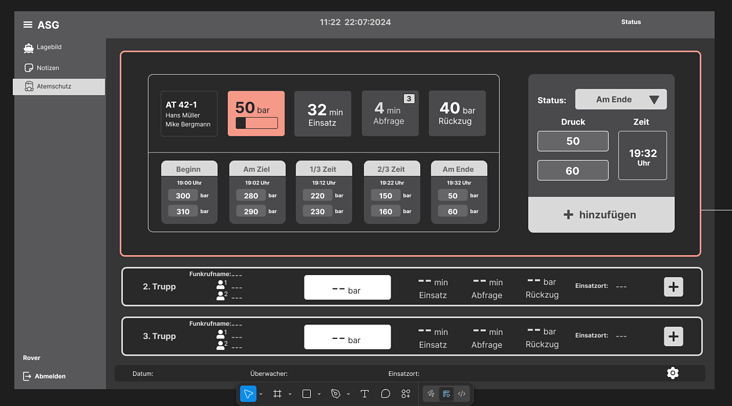732x406 pixels.
Task: Click the hinzufügen button
Action: click(x=600, y=214)
